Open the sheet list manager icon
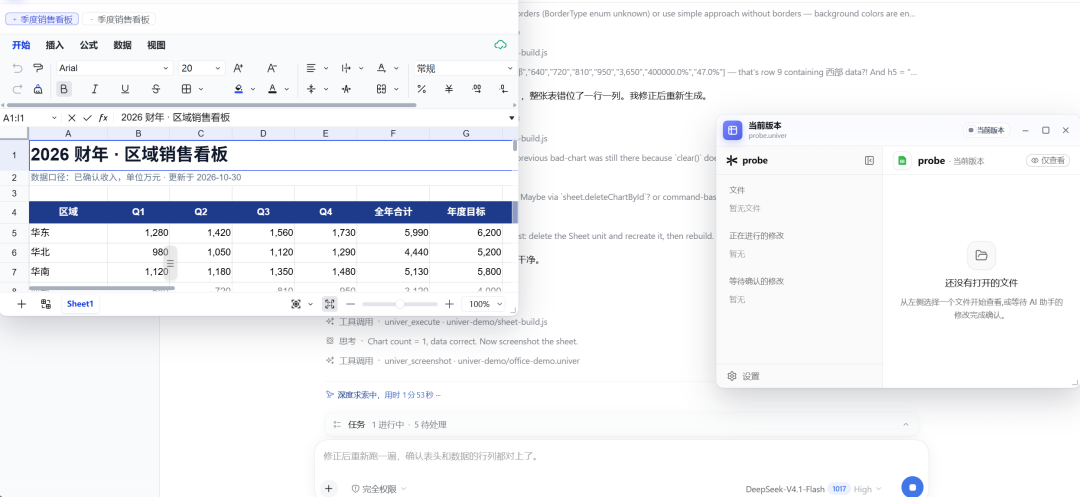 [45, 304]
